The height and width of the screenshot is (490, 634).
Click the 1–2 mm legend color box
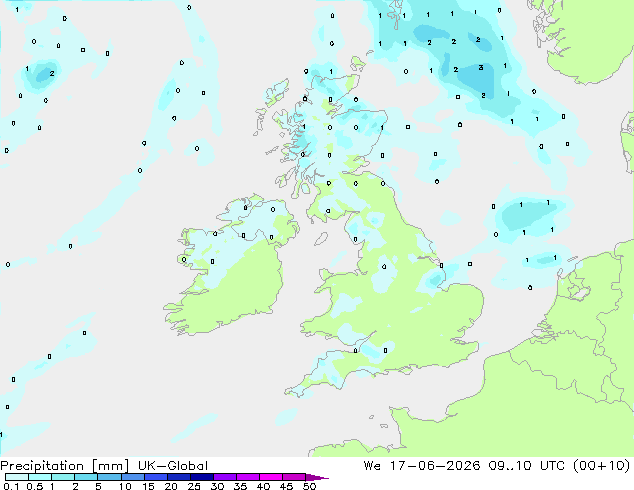coord(63,477)
